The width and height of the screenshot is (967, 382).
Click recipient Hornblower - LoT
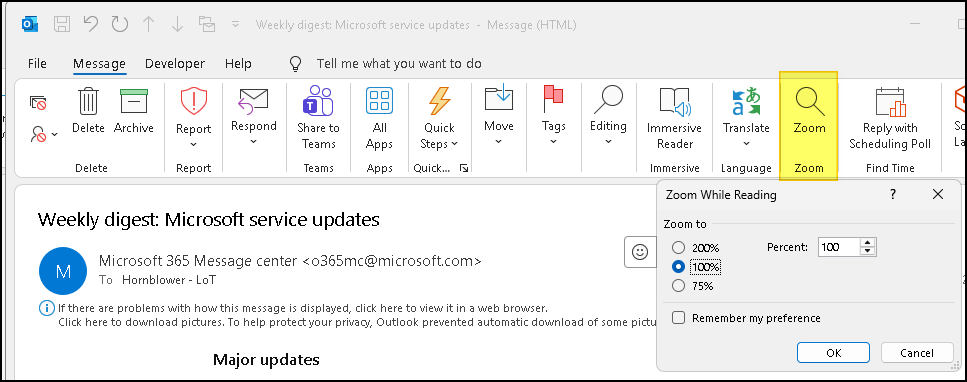pyautogui.click(x=169, y=280)
